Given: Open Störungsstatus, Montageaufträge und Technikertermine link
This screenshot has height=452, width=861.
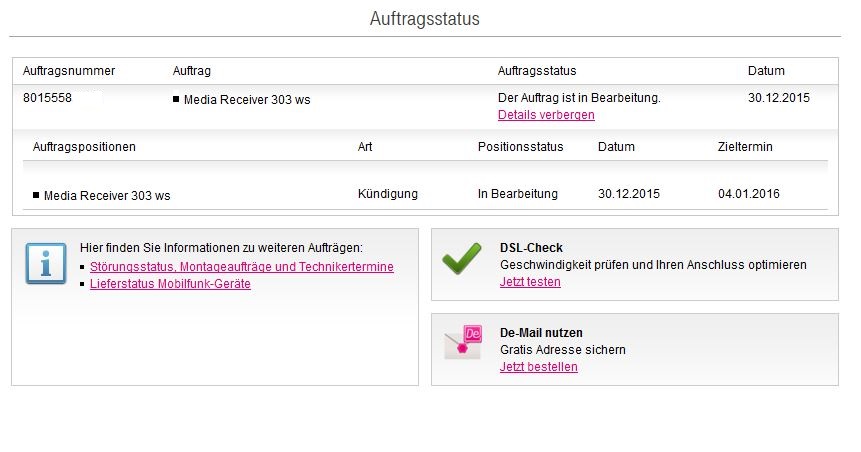Looking at the screenshot, I should point(241,267).
